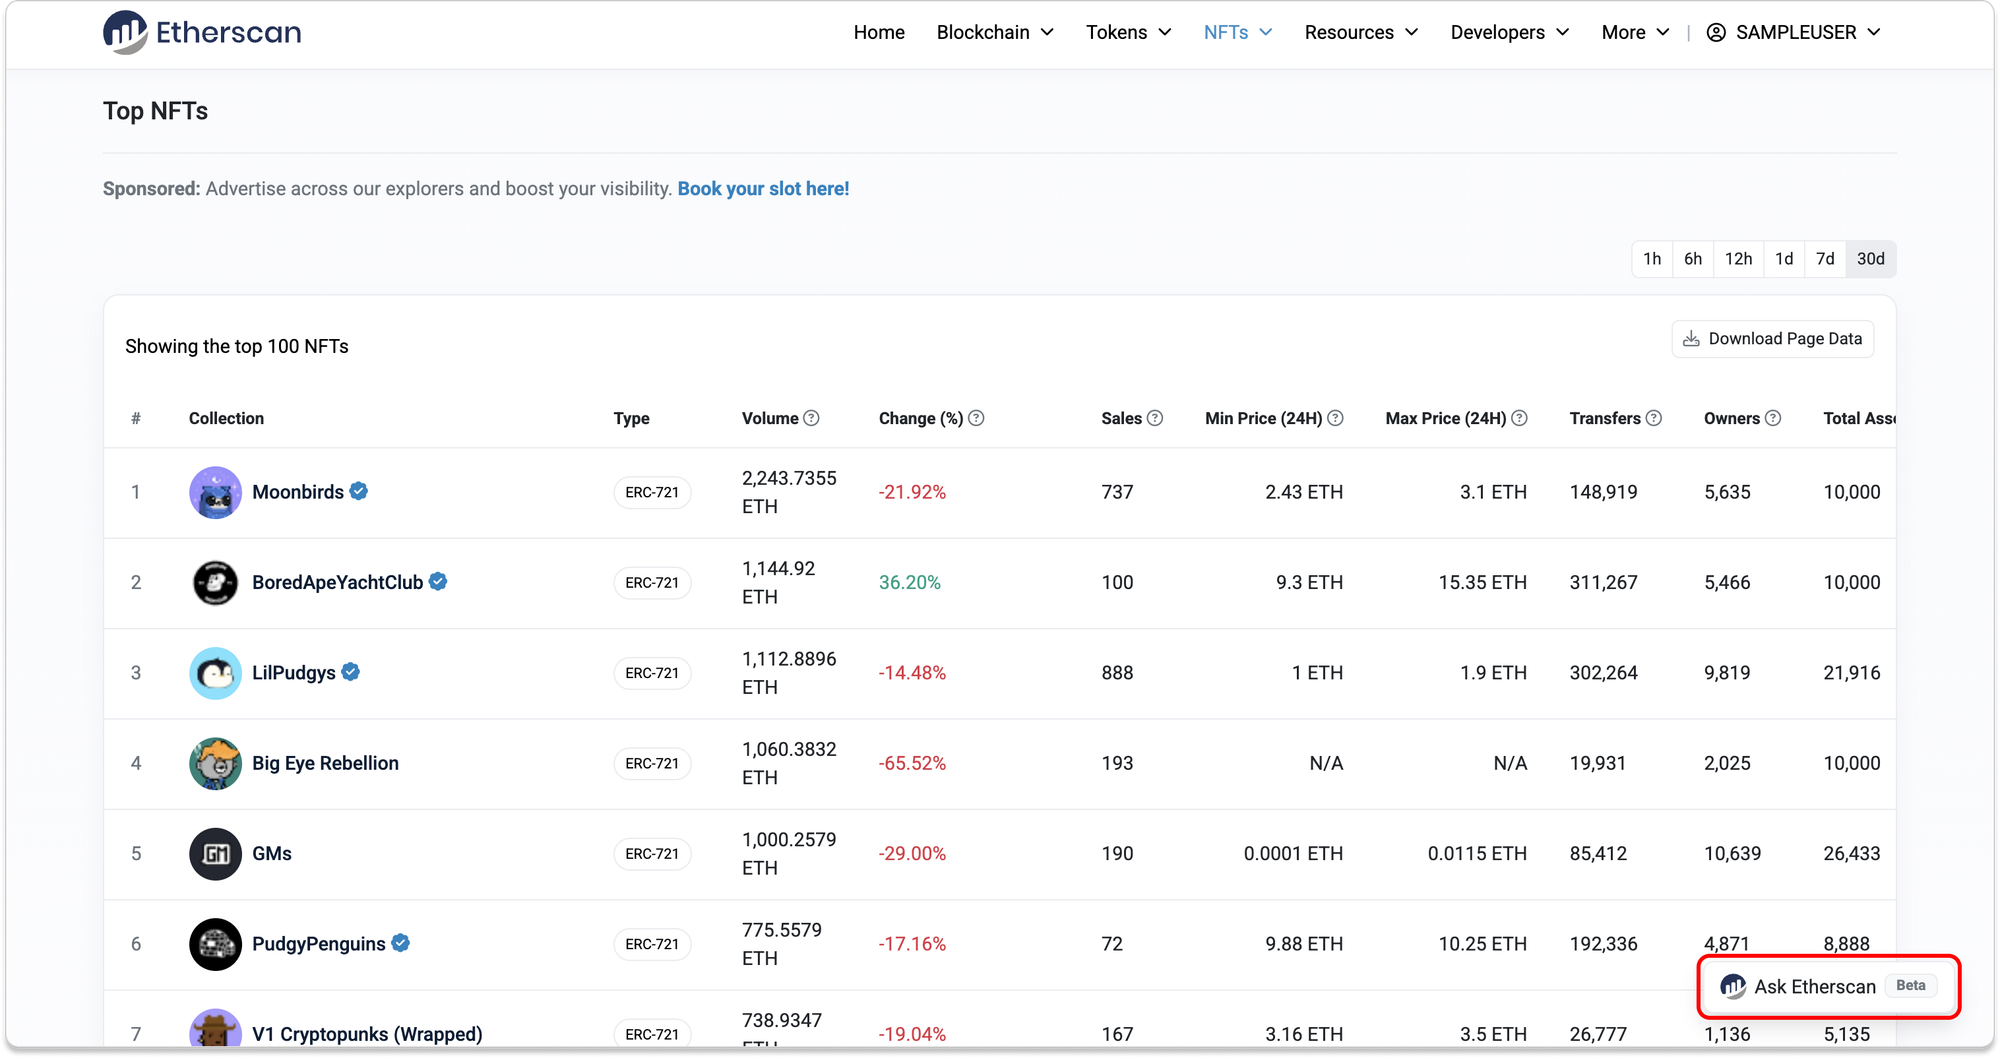
Task: Click the Download Page Data button
Action: click(x=1772, y=339)
